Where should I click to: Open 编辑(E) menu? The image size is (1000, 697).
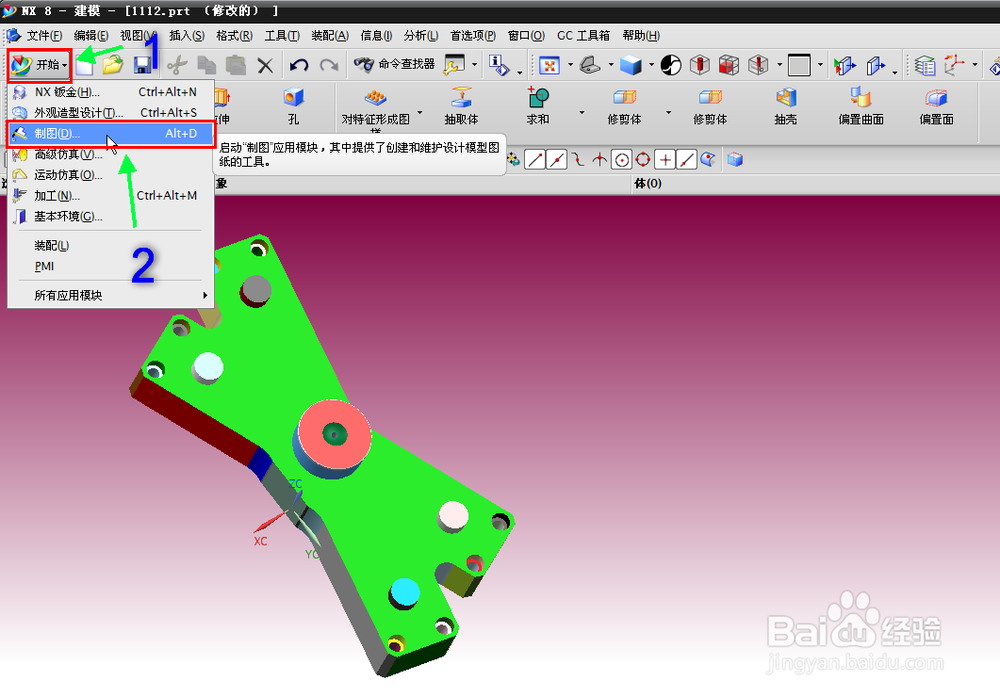click(x=91, y=36)
